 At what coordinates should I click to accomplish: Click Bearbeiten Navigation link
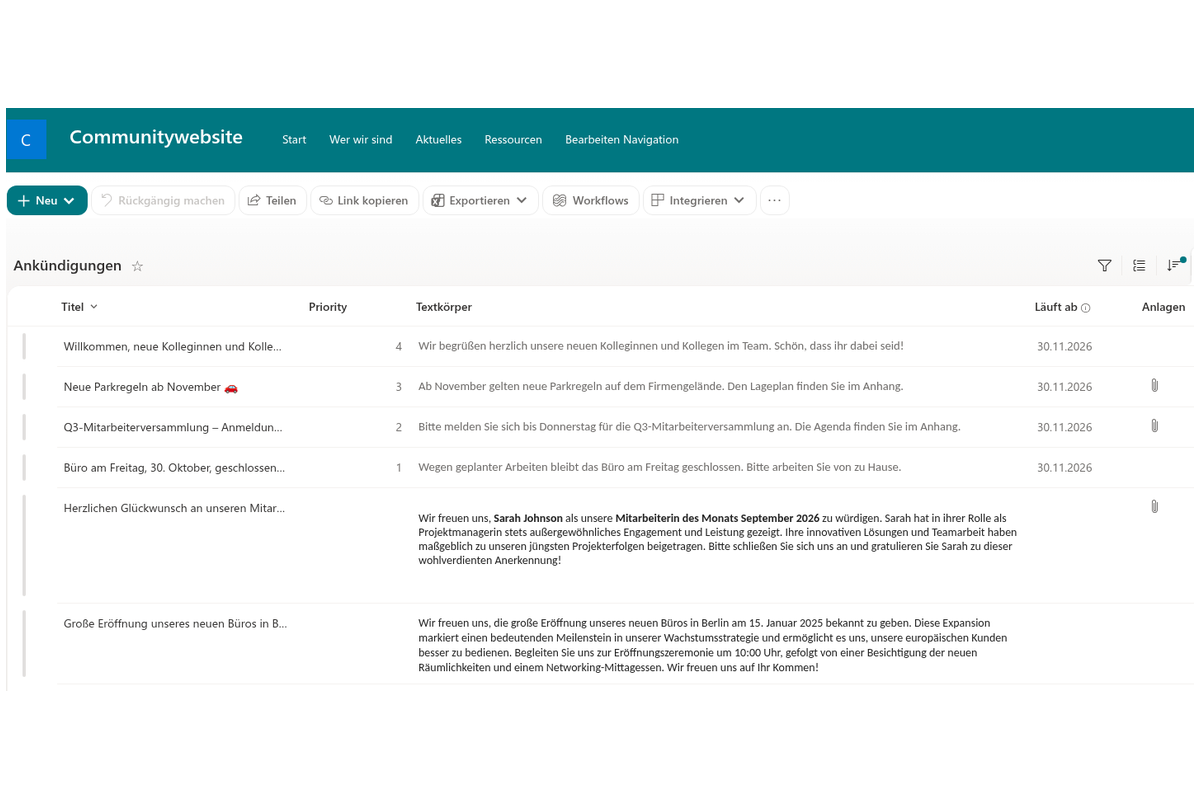(622, 140)
